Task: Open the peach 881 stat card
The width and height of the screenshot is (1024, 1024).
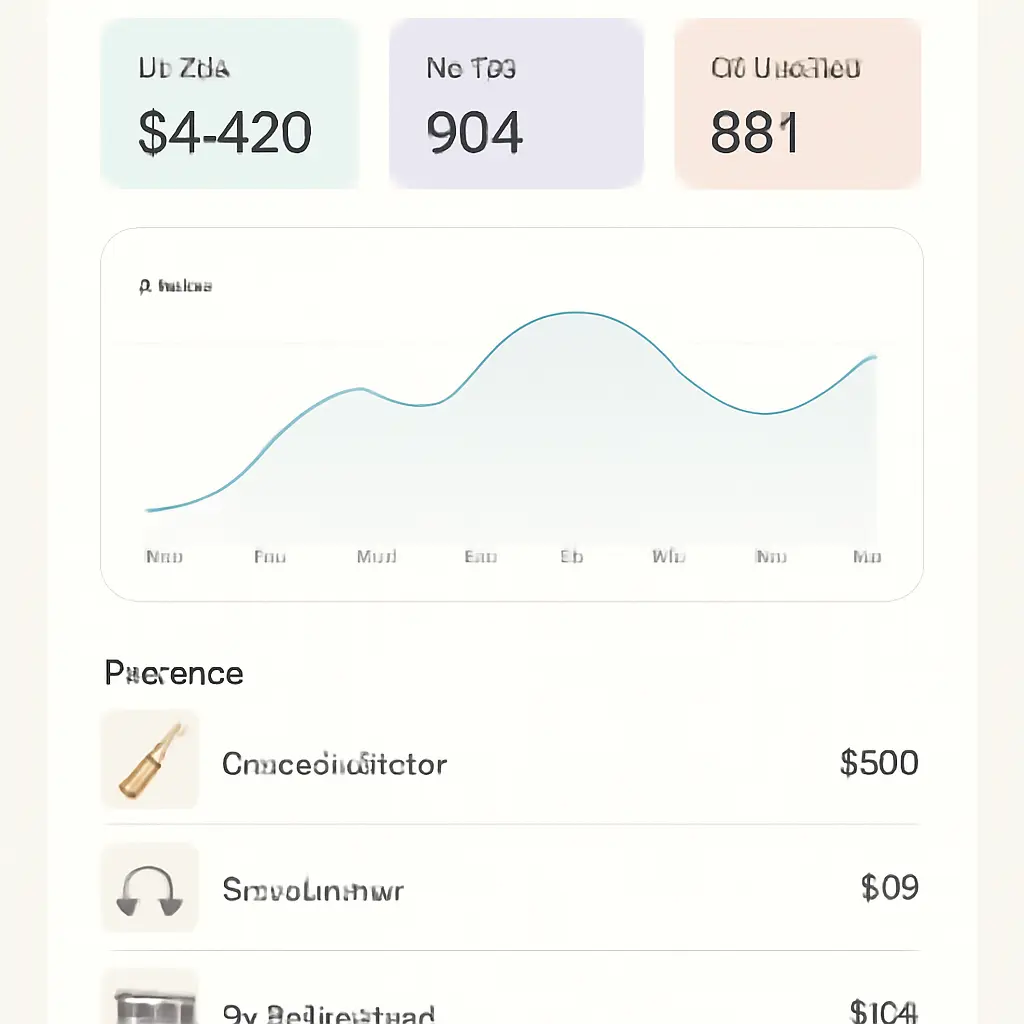Action: pyautogui.click(x=797, y=103)
